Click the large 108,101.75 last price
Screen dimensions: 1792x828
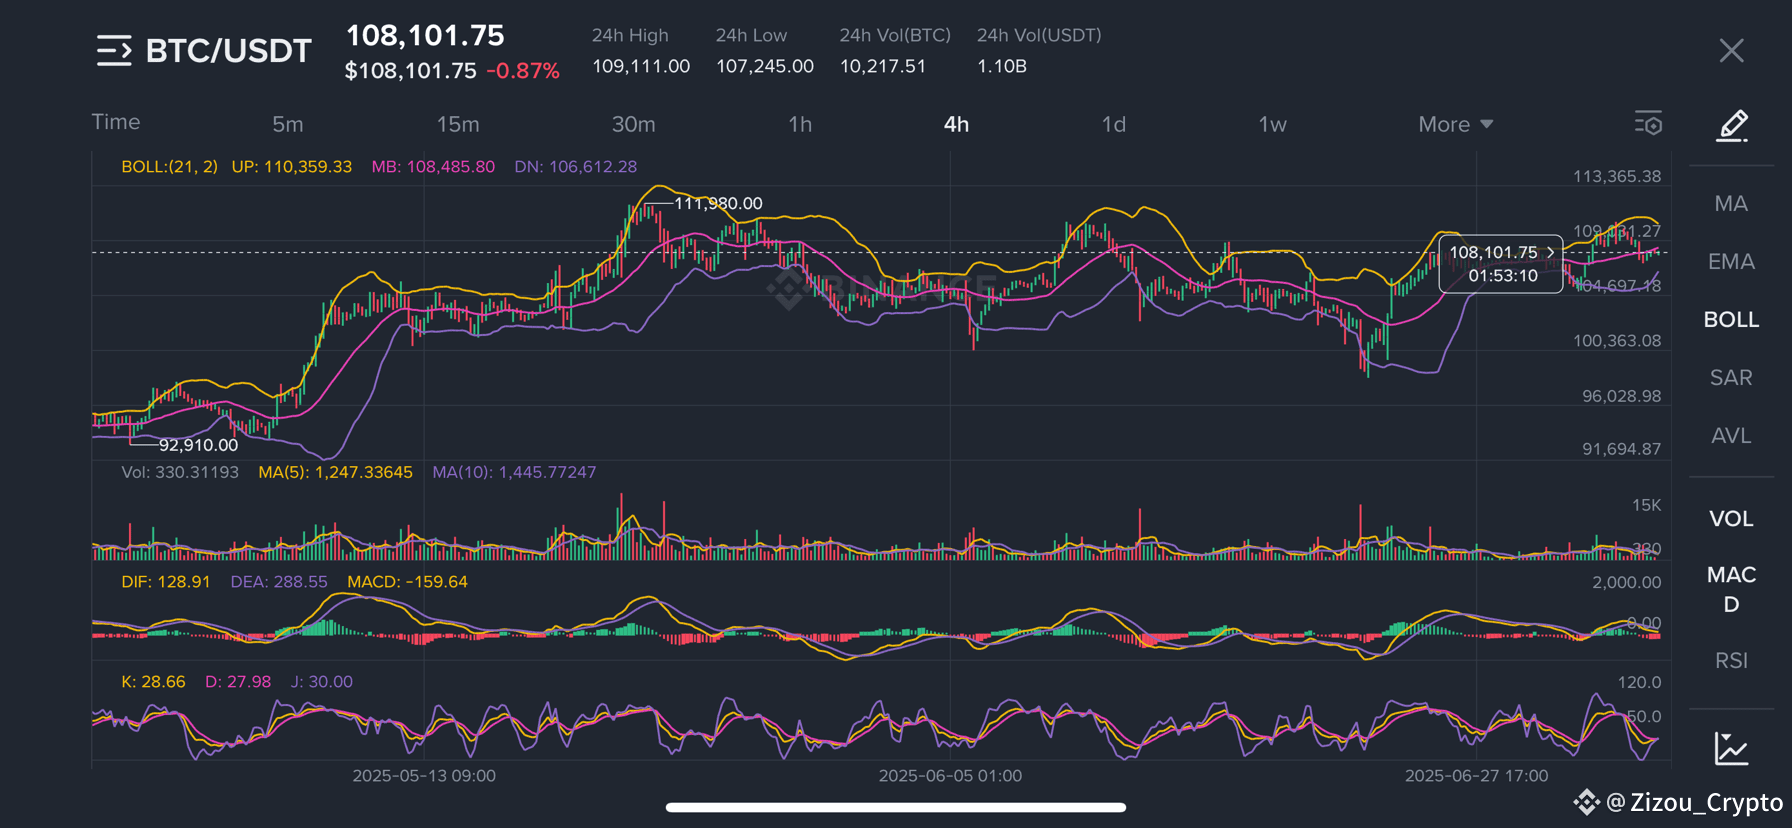click(425, 36)
